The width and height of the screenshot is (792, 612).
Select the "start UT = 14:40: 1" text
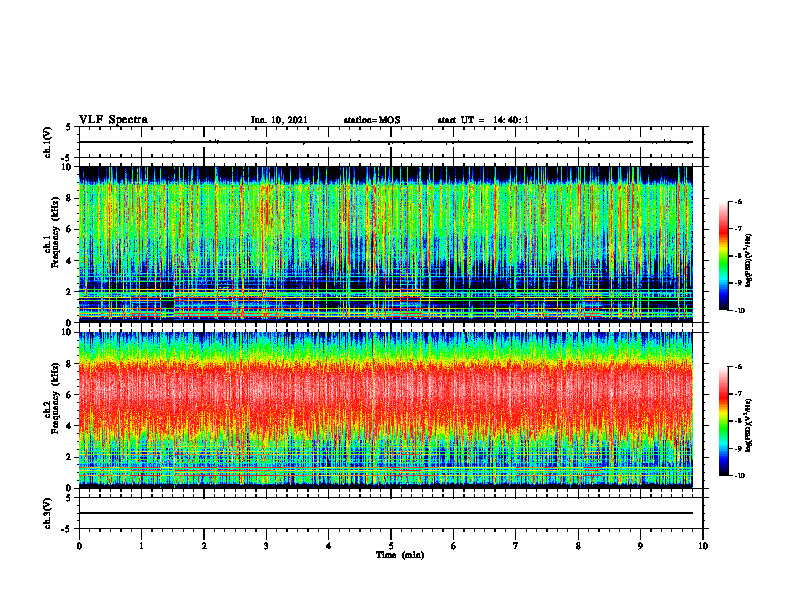(483, 120)
